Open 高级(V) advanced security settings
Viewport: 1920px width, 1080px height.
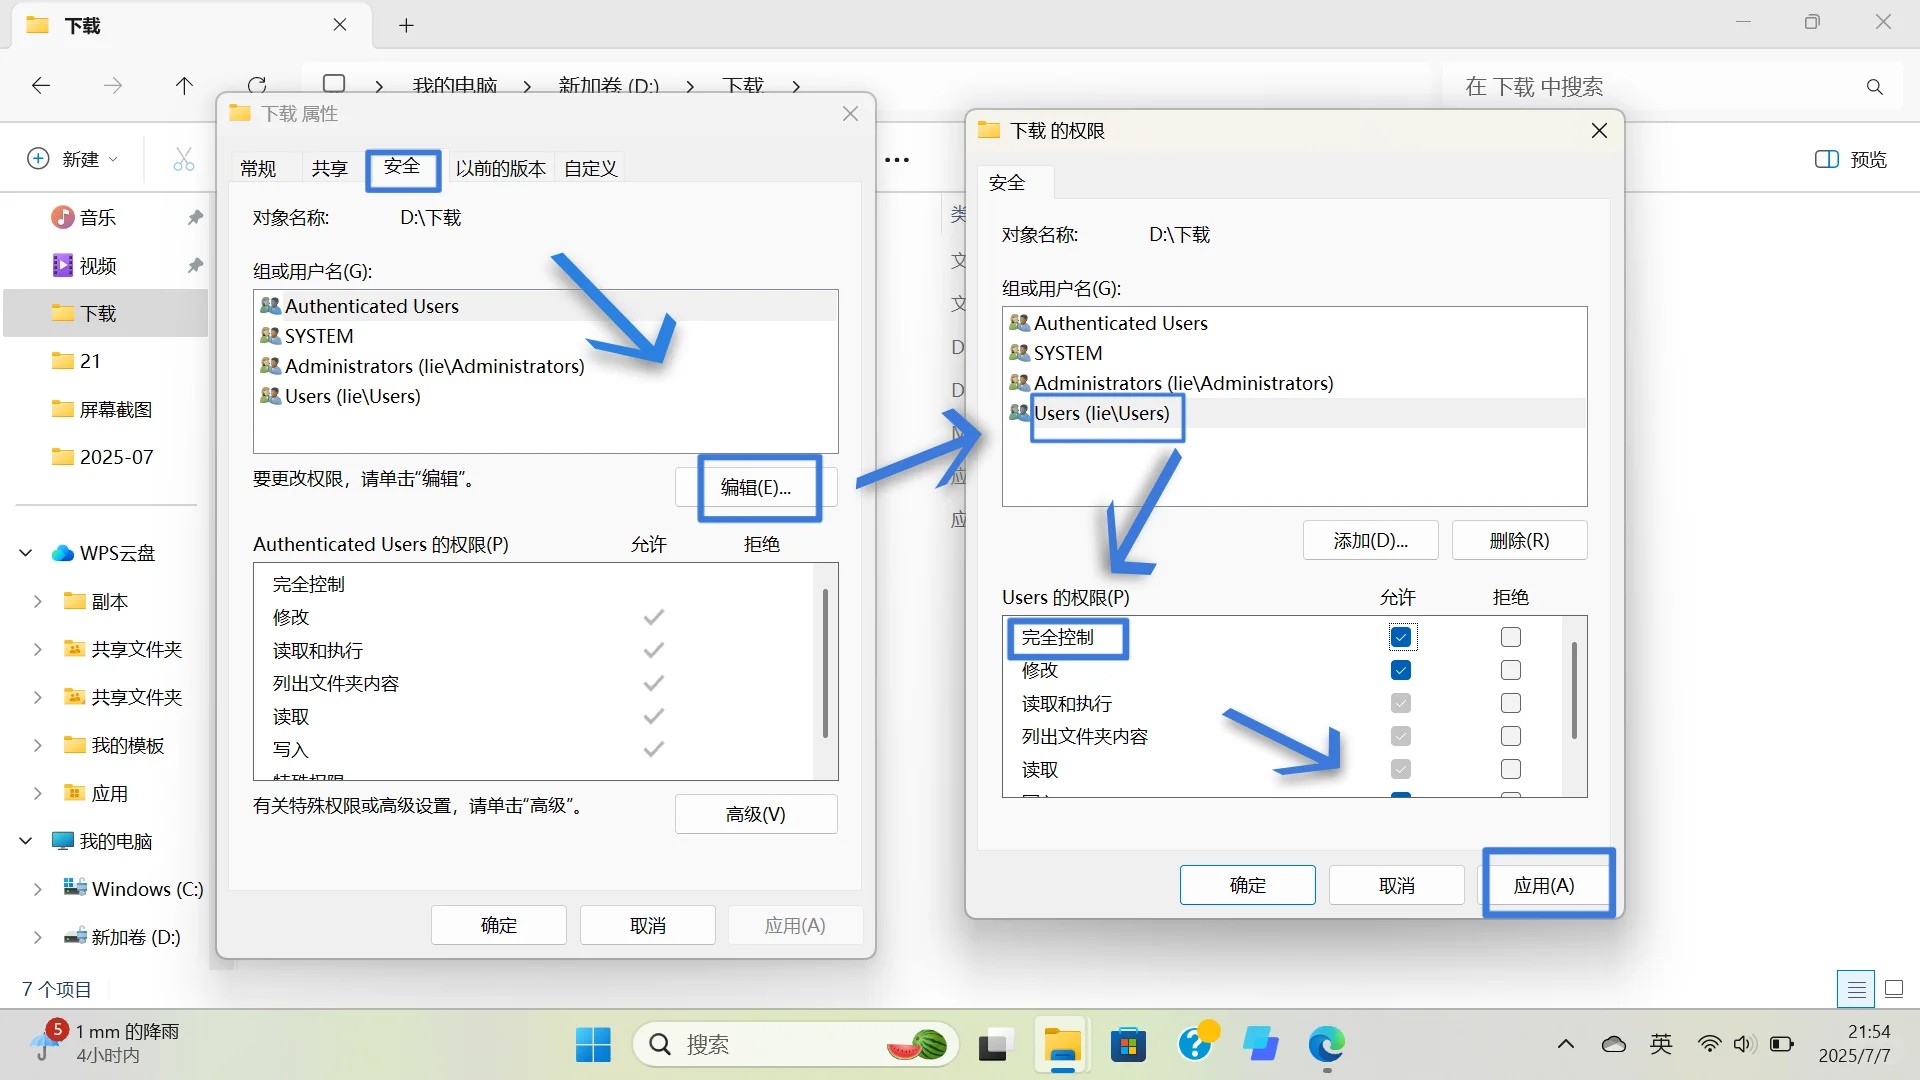click(x=756, y=813)
